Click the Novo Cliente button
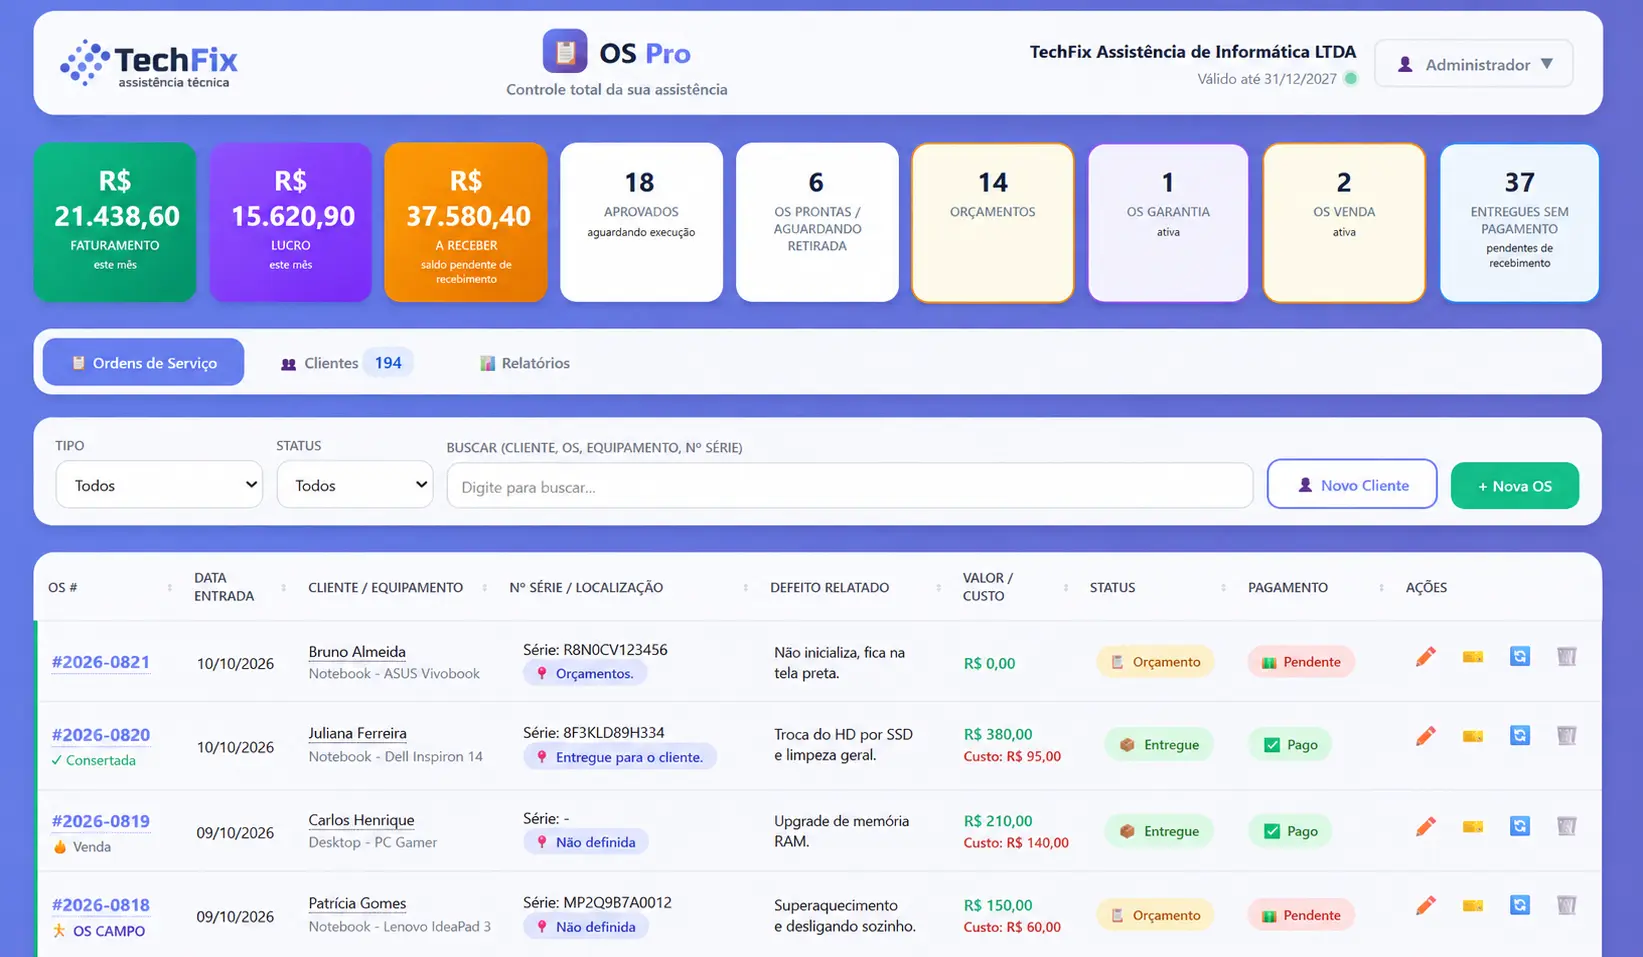Image resolution: width=1643 pixels, height=957 pixels. 1352,485
